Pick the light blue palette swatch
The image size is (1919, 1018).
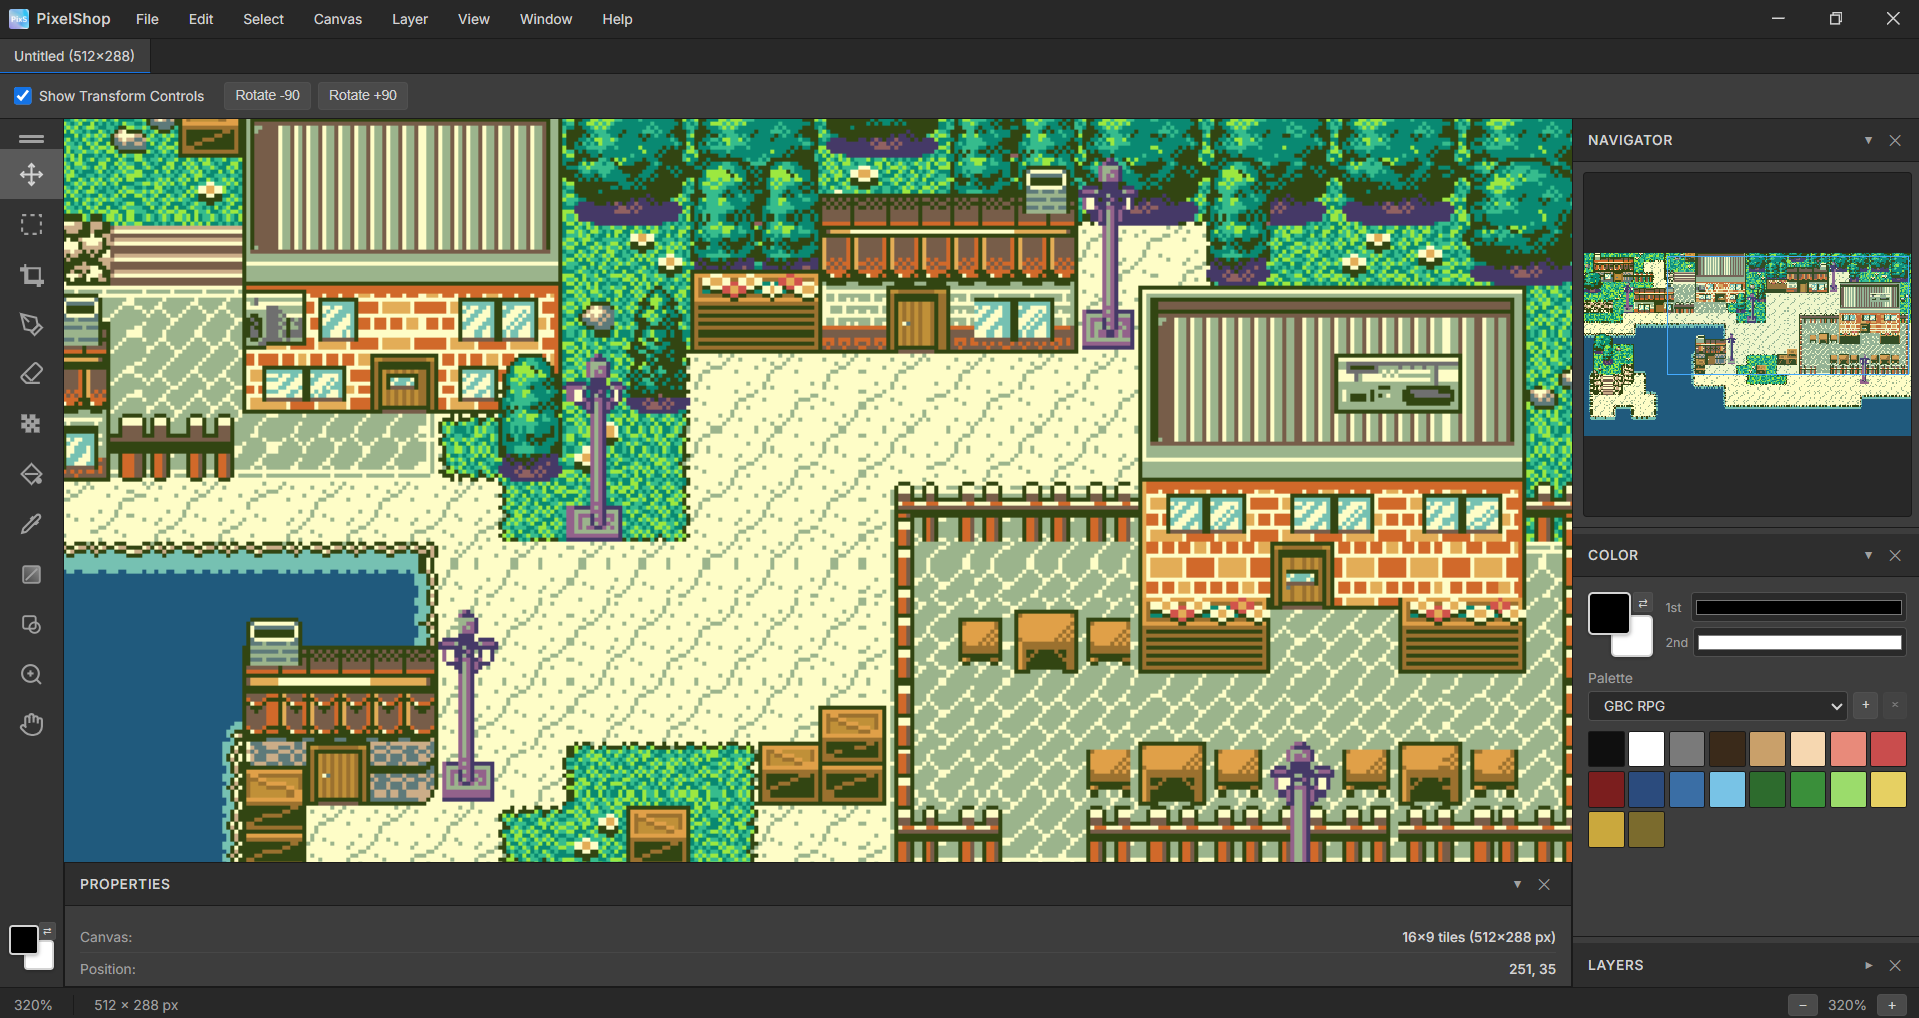pyautogui.click(x=1727, y=790)
